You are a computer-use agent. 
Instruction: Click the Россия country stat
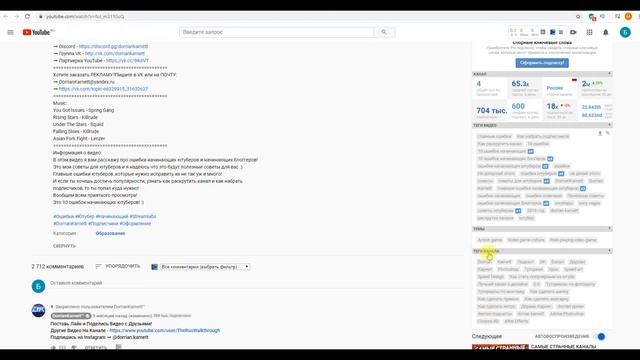[x=555, y=88]
